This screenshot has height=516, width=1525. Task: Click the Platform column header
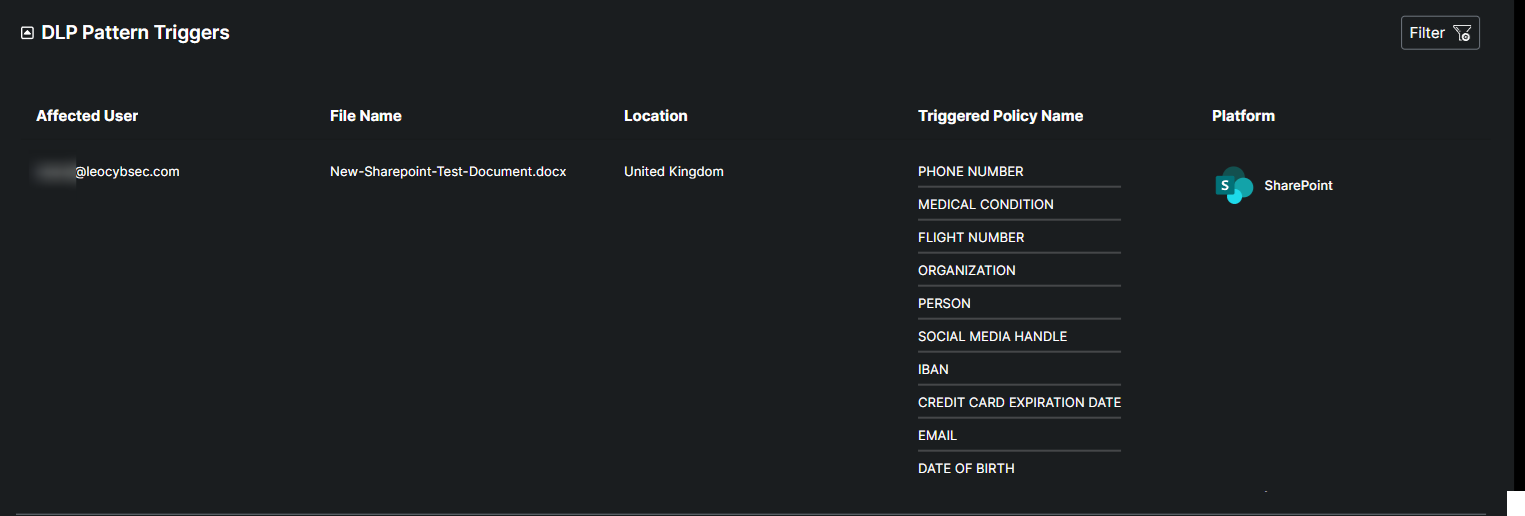(1243, 116)
